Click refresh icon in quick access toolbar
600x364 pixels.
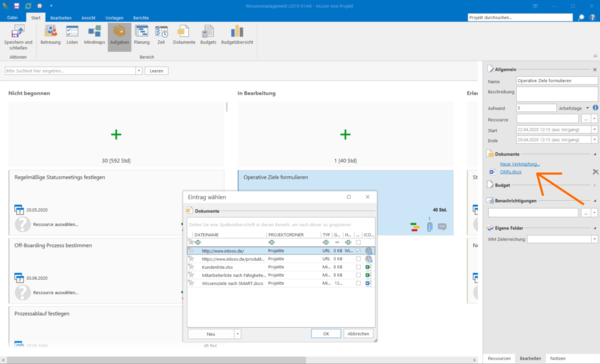(28, 6)
